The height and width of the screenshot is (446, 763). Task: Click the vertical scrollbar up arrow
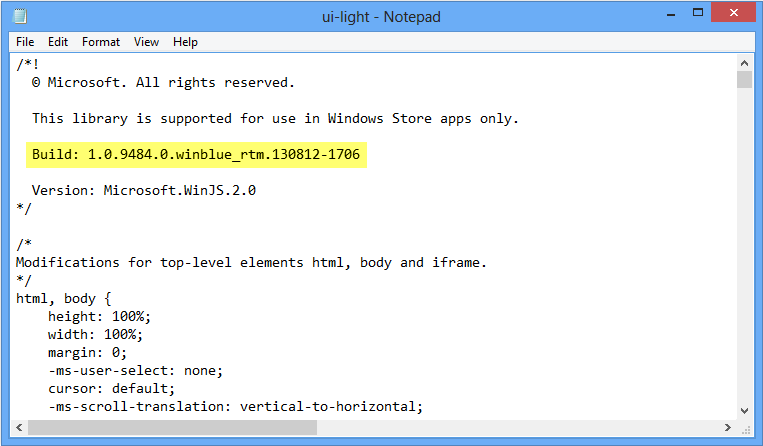[745, 63]
